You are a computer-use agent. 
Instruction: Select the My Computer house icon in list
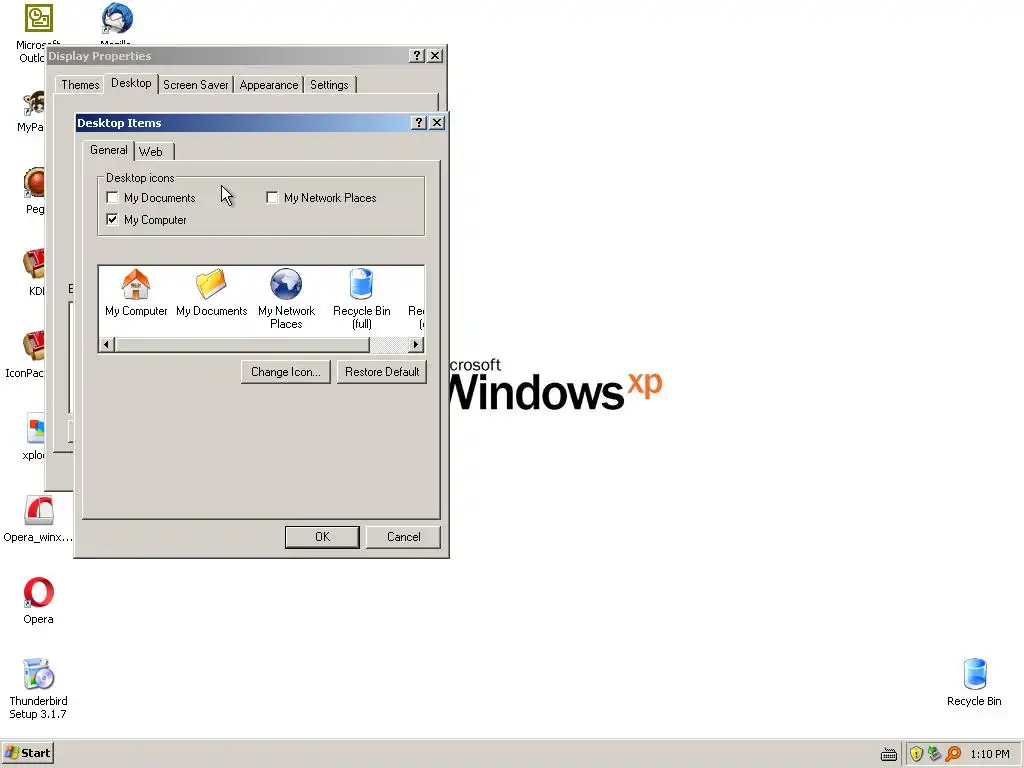(136, 285)
